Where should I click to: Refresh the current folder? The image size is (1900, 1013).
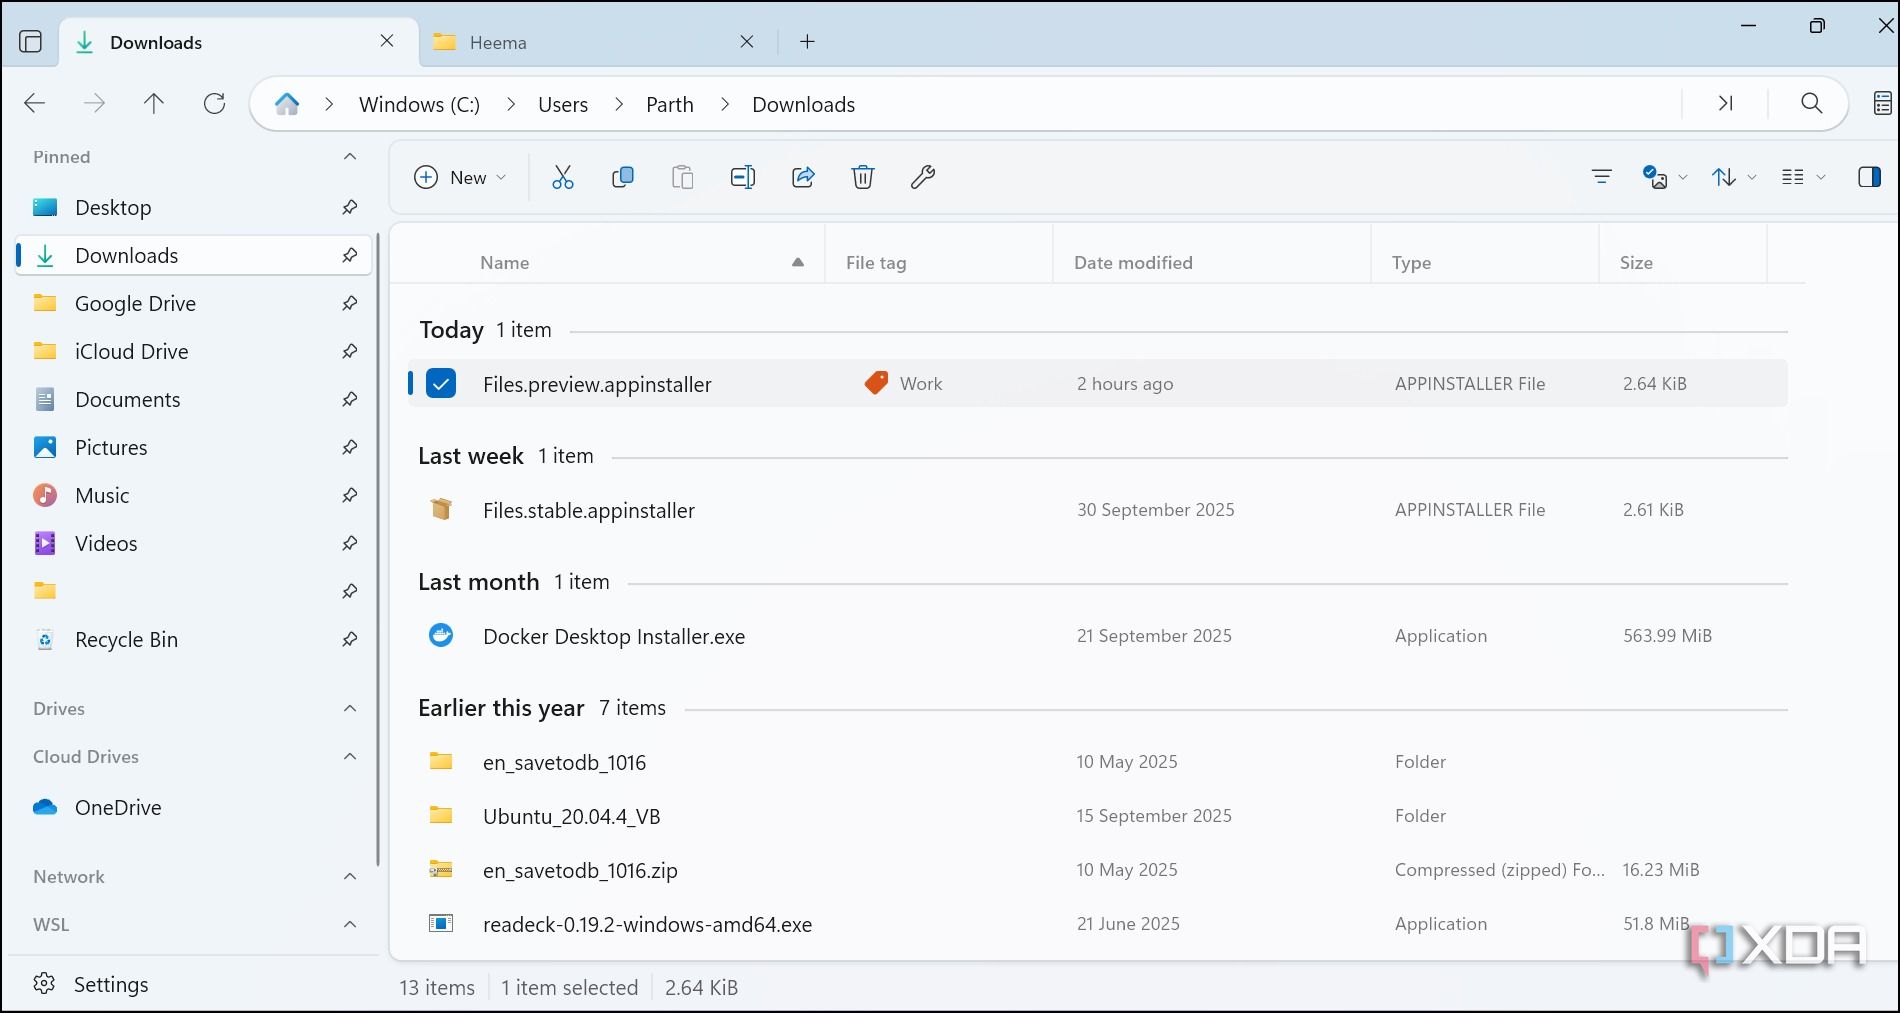pyautogui.click(x=214, y=103)
